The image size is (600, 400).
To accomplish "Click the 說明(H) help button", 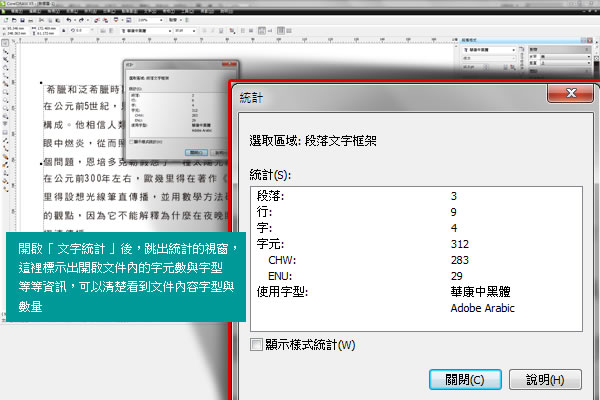I will pos(545,379).
